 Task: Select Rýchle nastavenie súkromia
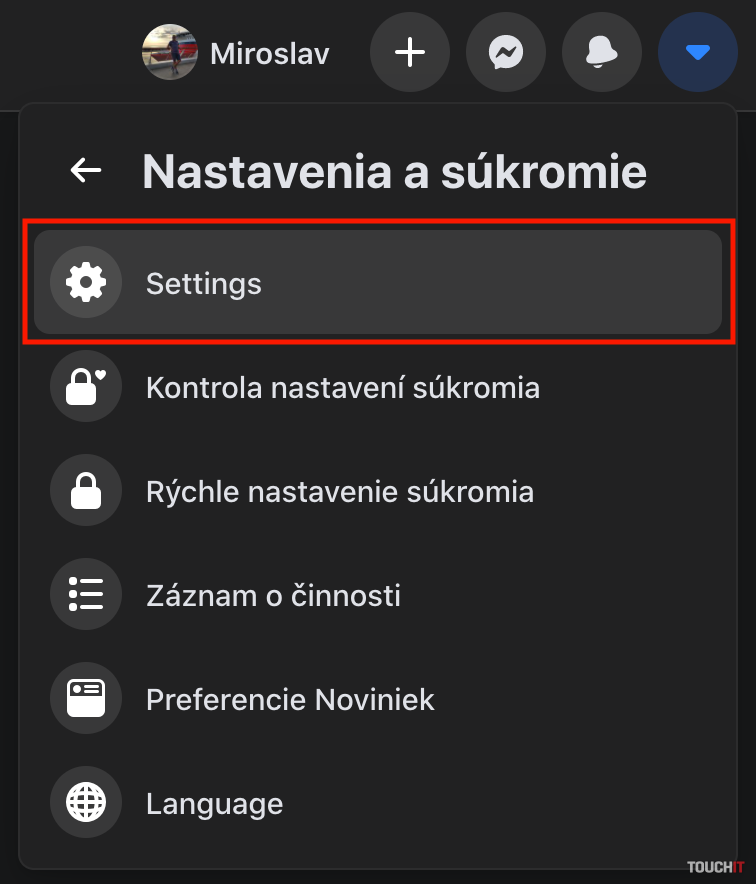click(340, 492)
